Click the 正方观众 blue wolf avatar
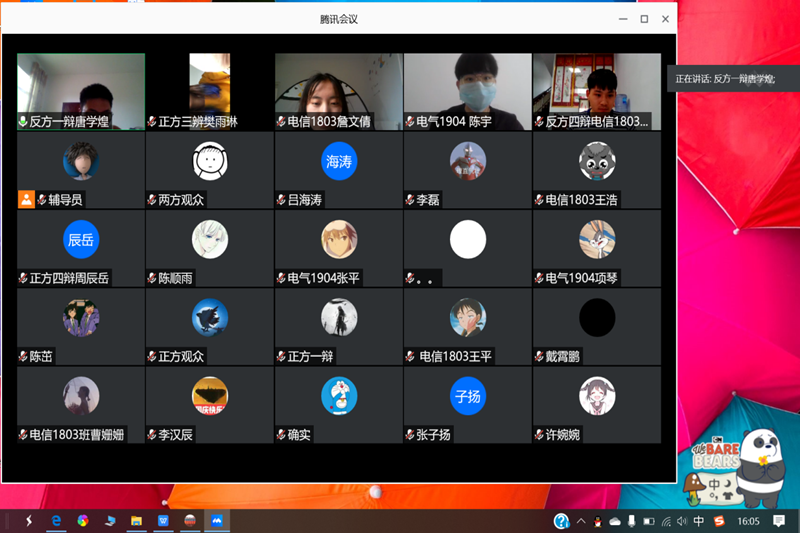 click(210, 317)
